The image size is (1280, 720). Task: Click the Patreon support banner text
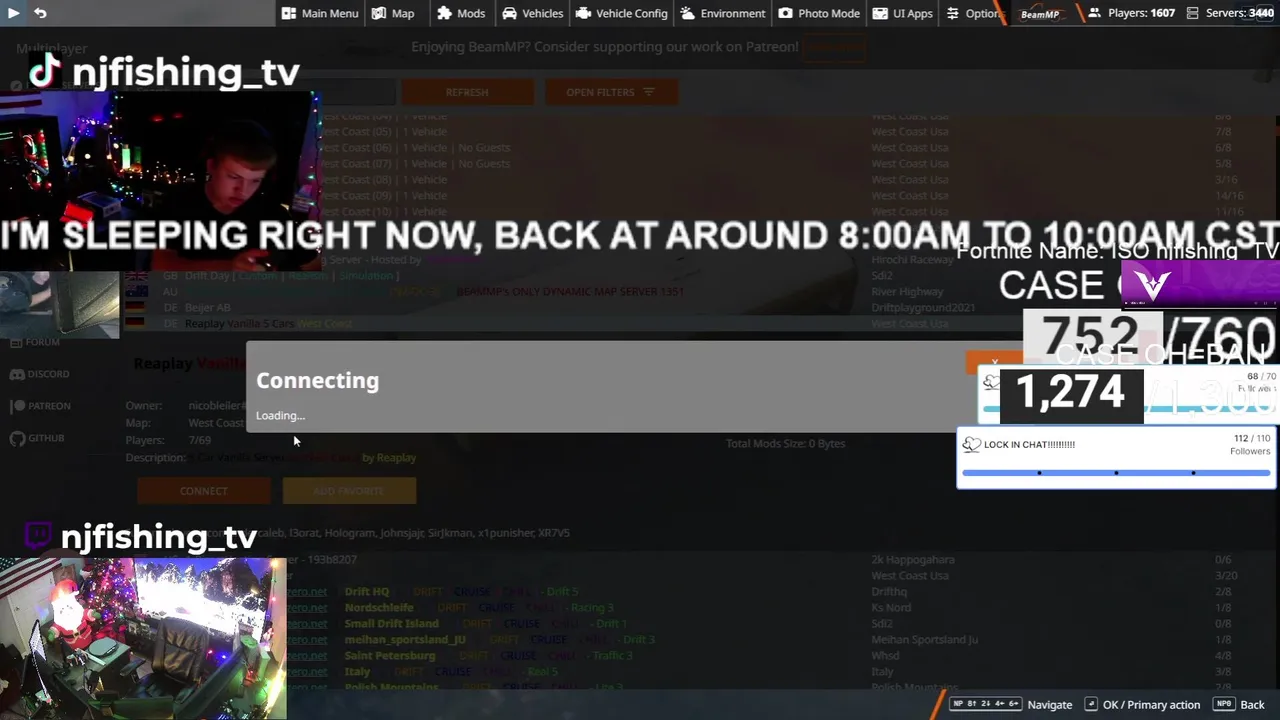(x=605, y=47)
